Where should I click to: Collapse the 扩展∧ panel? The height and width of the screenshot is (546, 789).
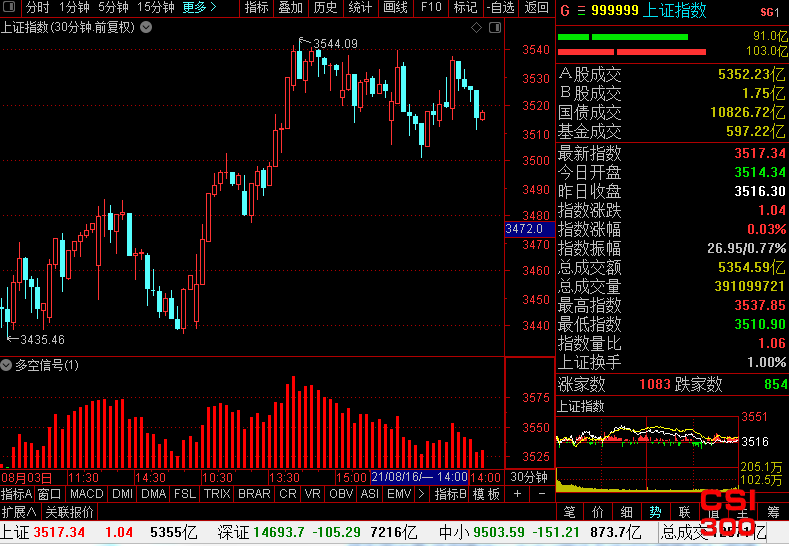click(19, 512)
